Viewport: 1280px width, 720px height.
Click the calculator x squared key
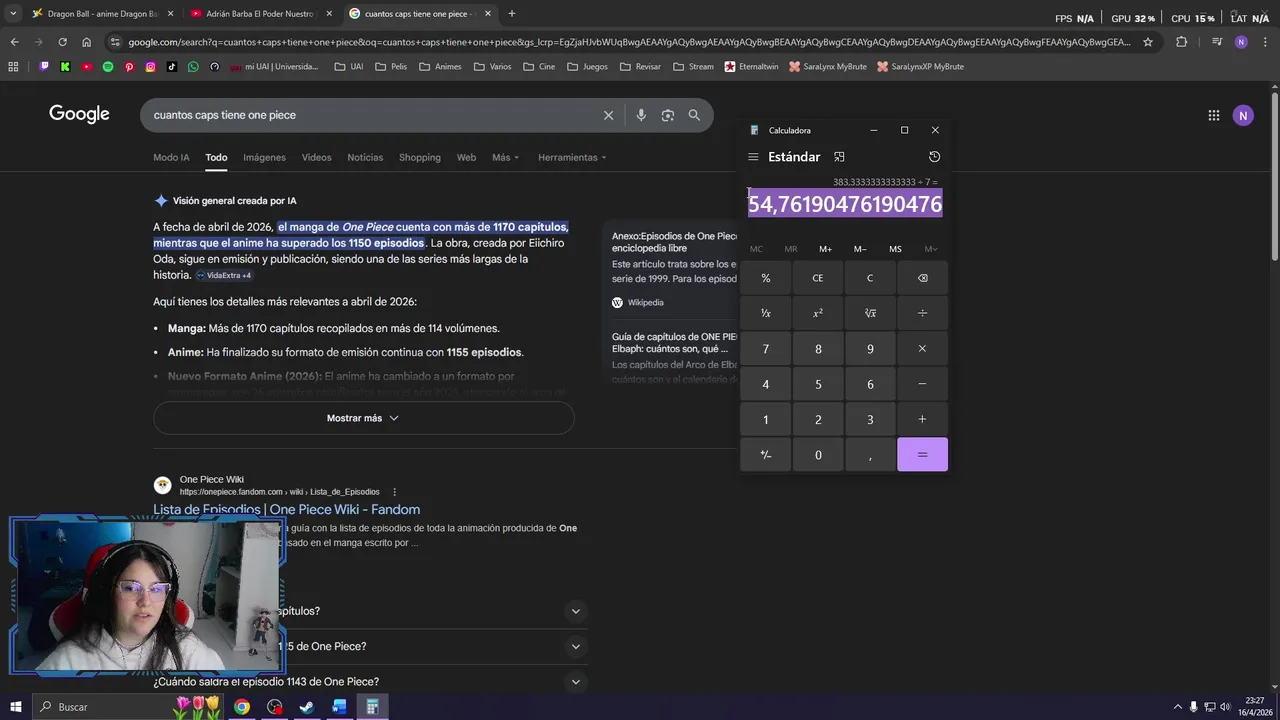pyautogui.click(x=818, y=313)
